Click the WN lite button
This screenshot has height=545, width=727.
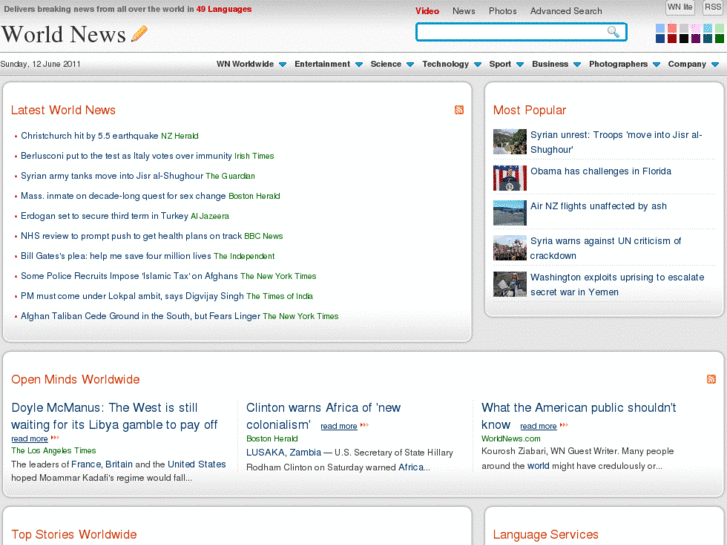pos(680,7)
